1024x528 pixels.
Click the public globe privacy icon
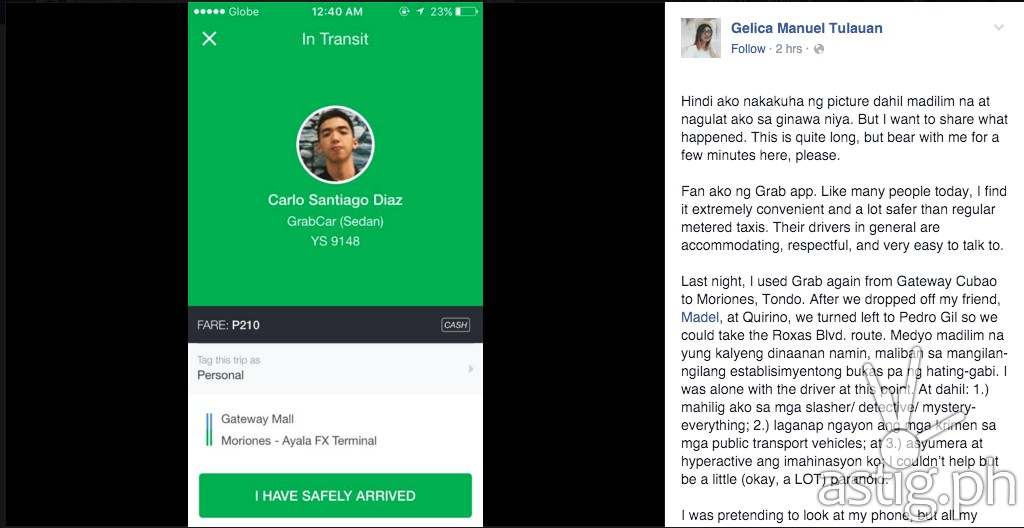tap(818, 49)
